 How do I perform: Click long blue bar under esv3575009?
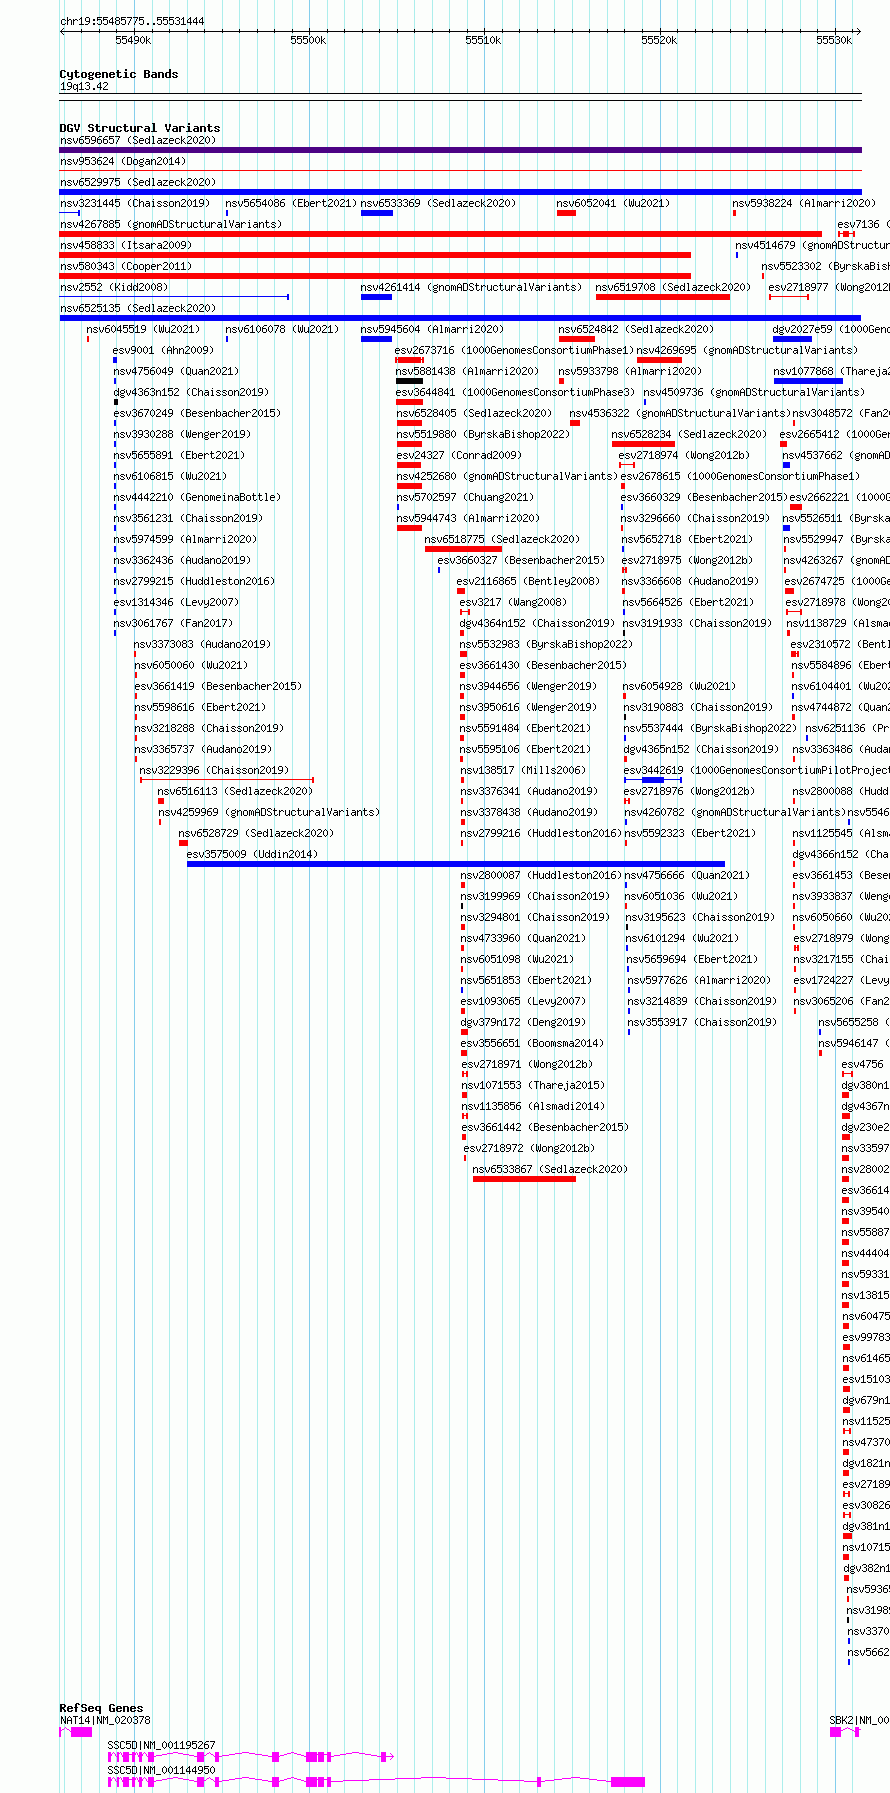pyautogui.click(x=456, y=864)
